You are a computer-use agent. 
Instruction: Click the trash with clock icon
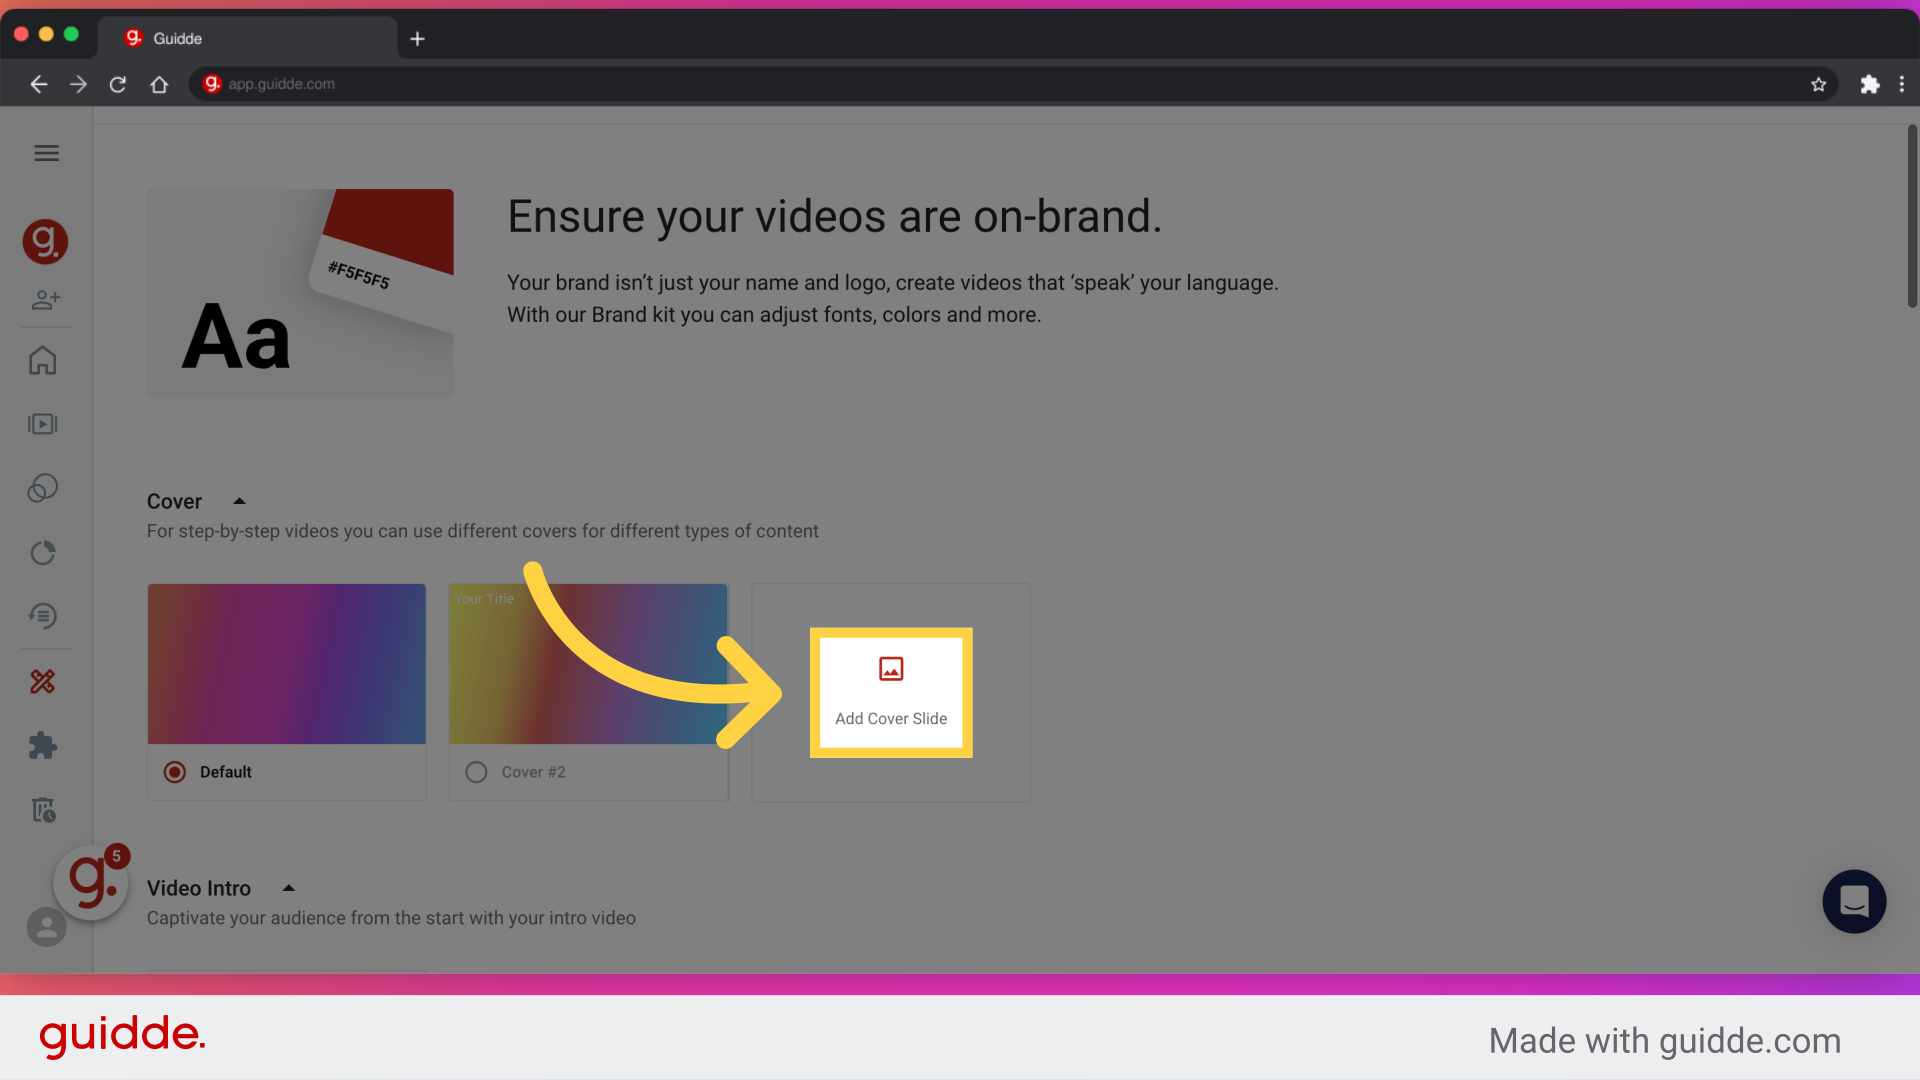pos(44,810)
